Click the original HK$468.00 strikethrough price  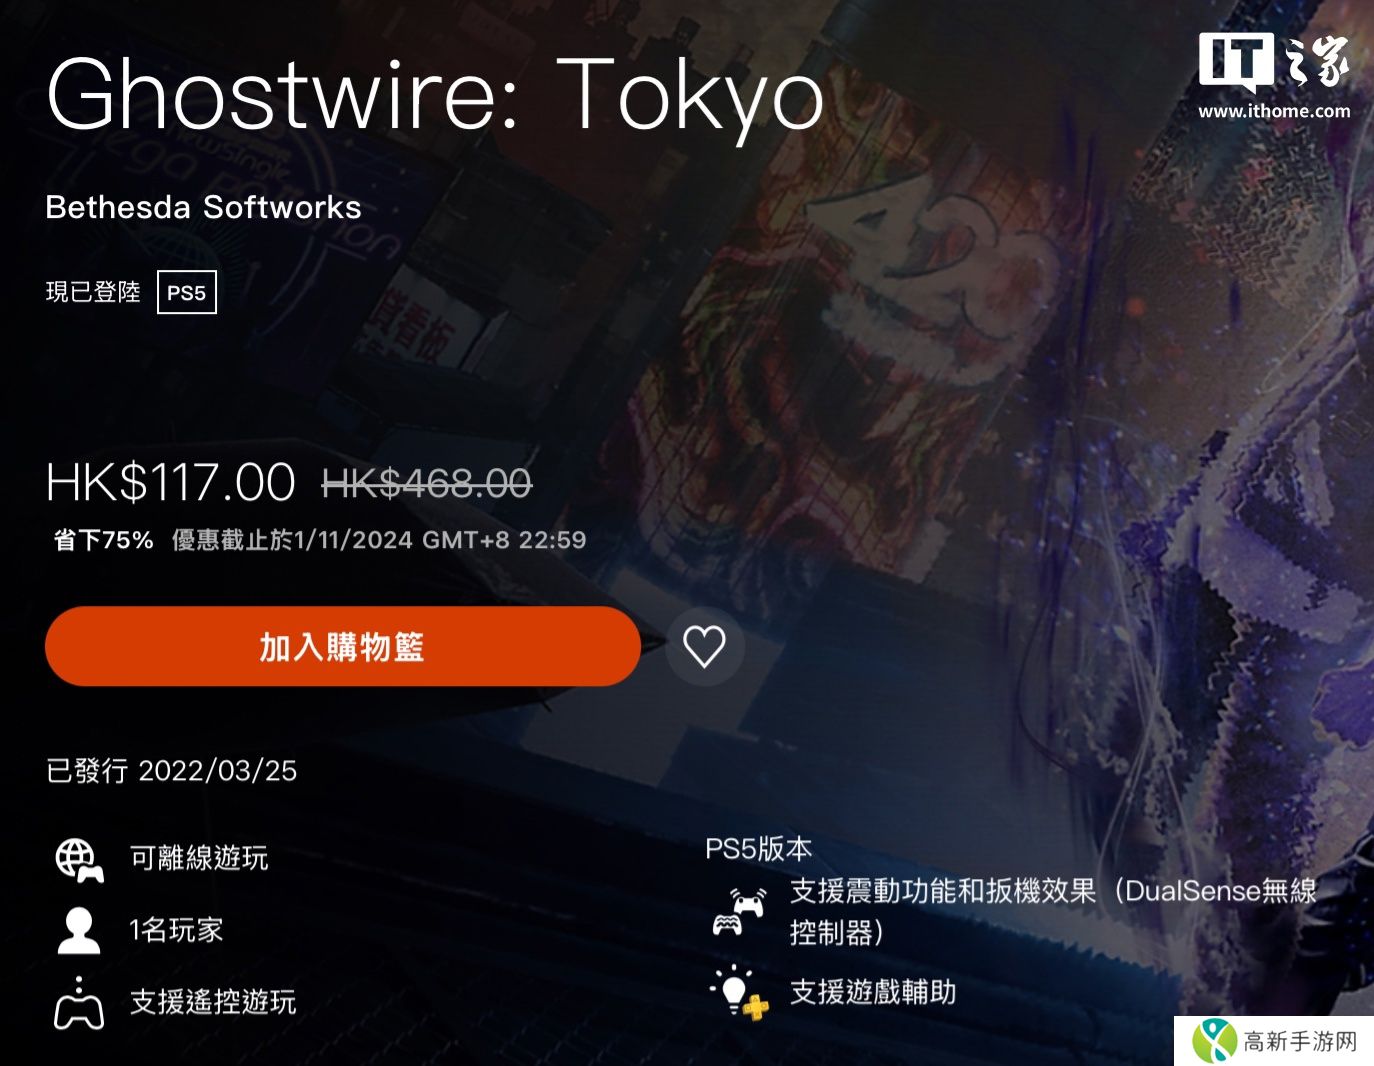[427, 484]
